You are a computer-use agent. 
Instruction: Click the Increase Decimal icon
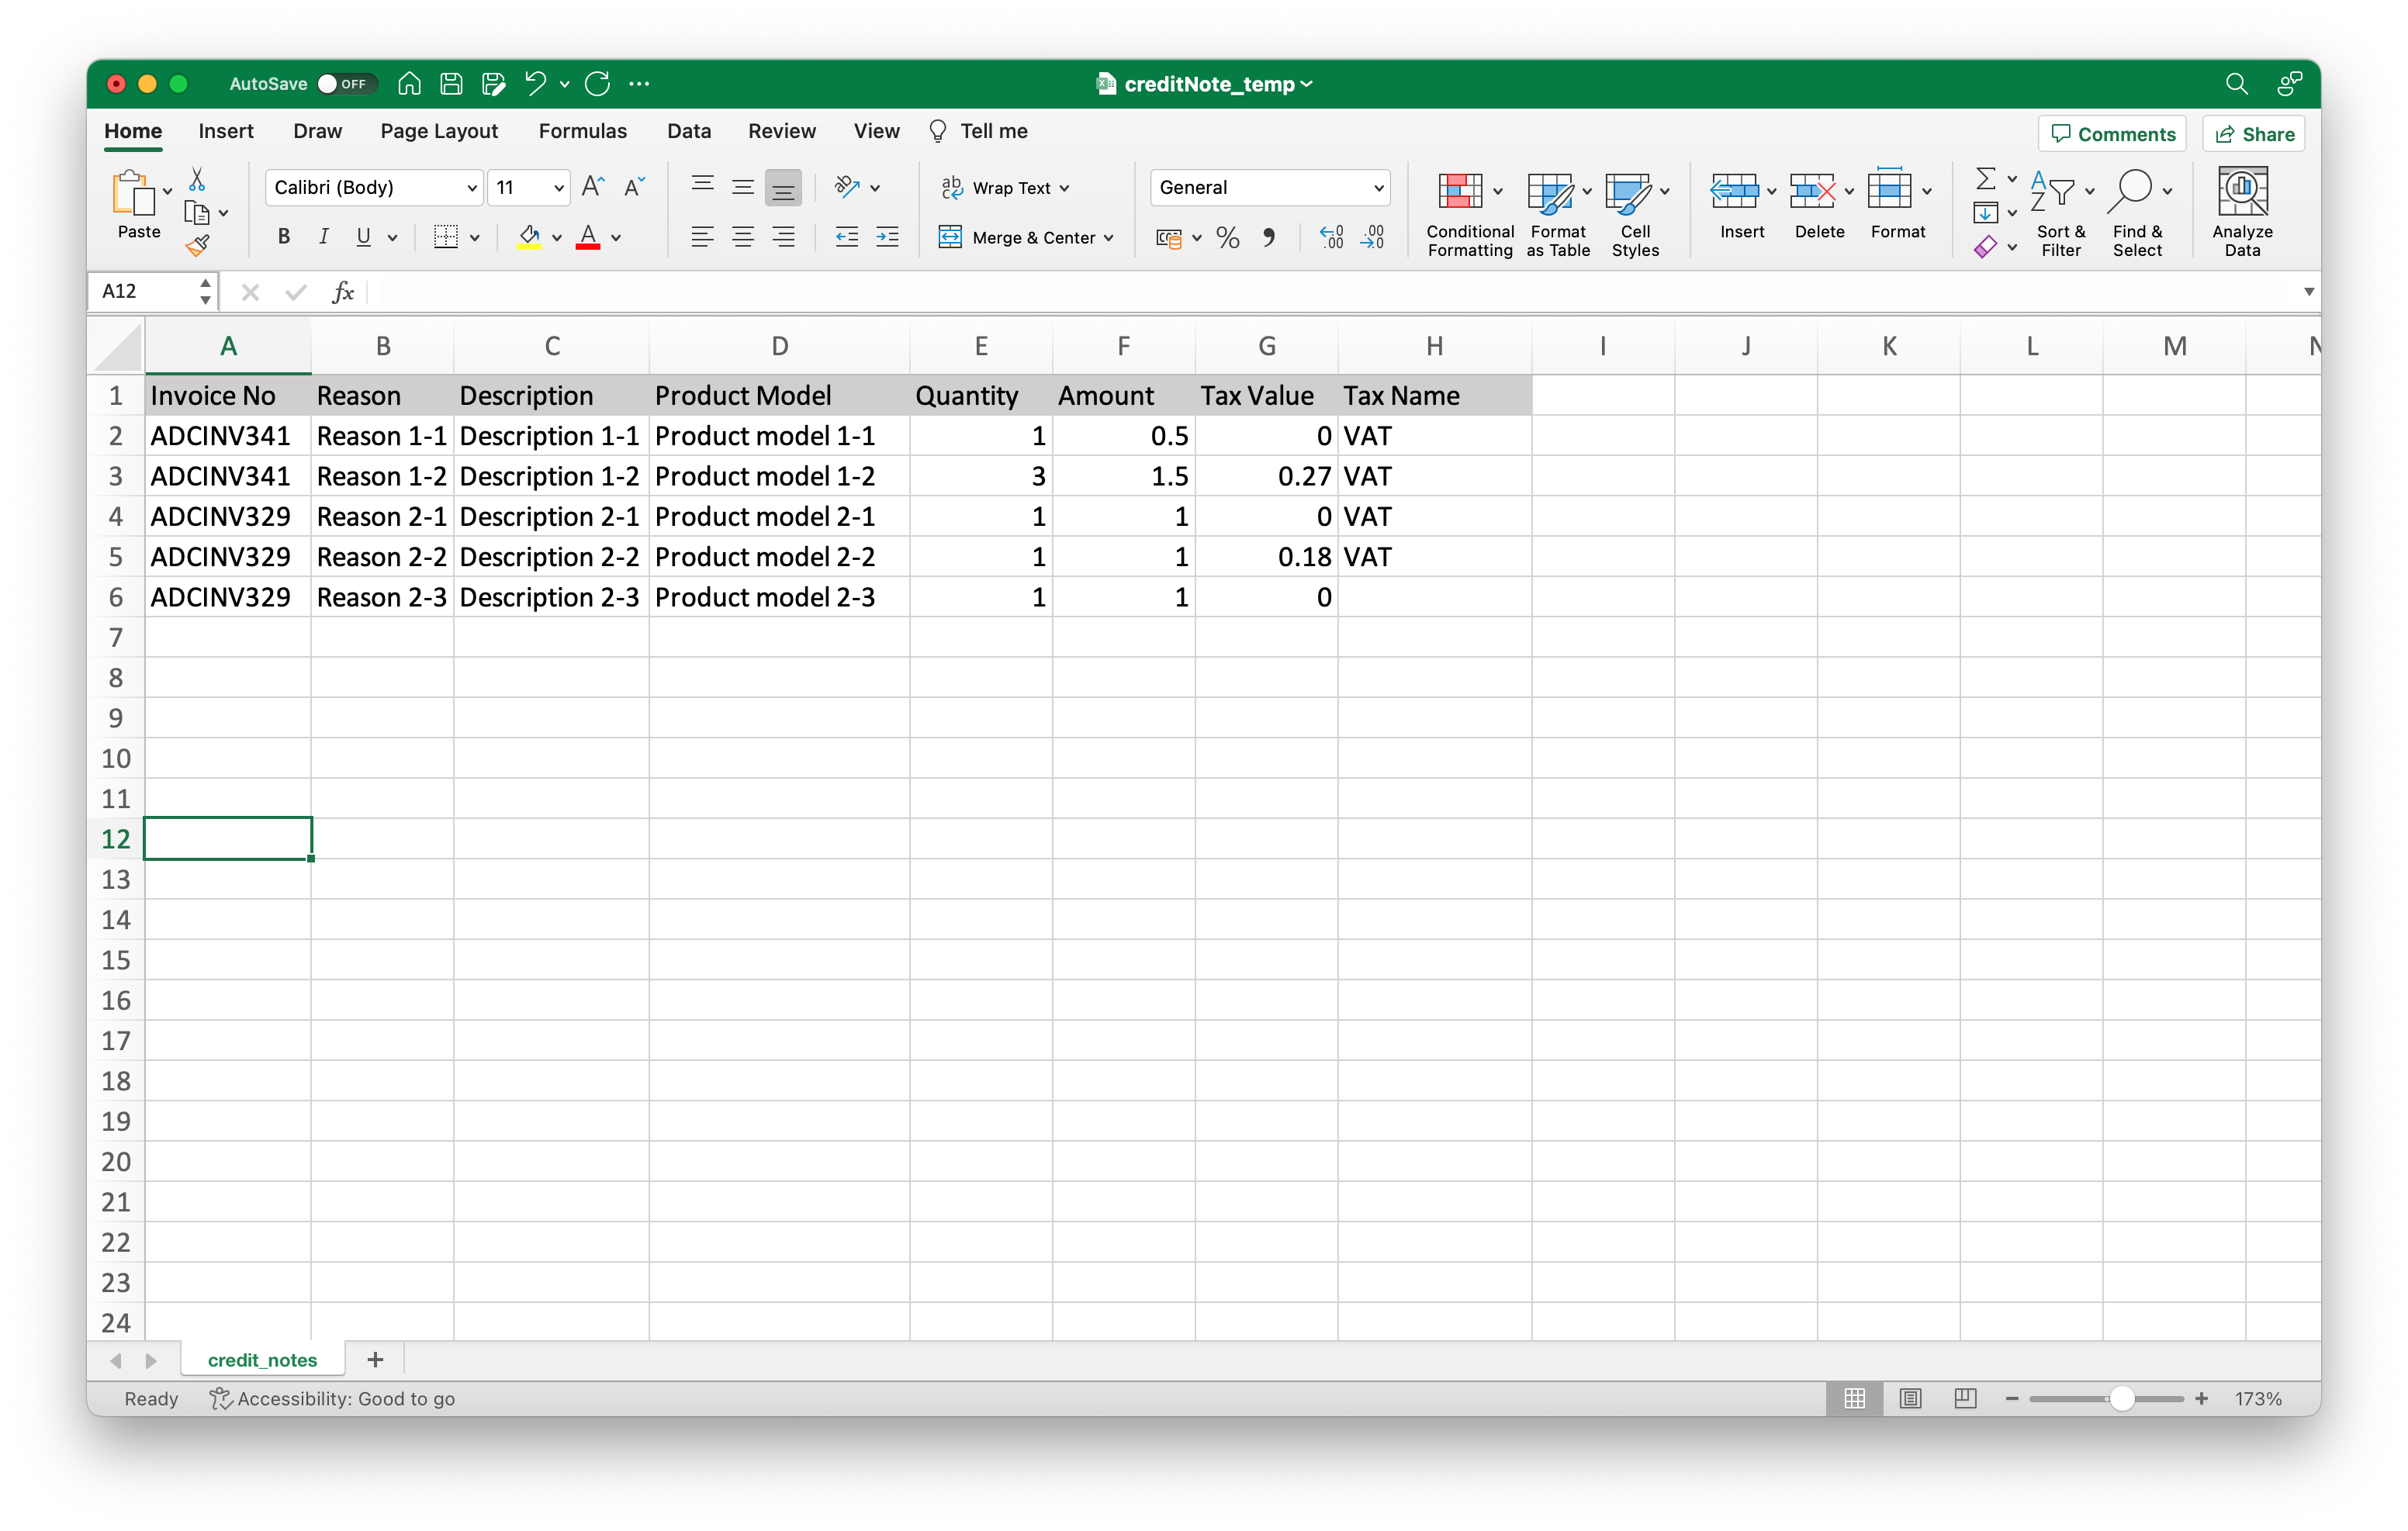click(x=1330, y=237)
